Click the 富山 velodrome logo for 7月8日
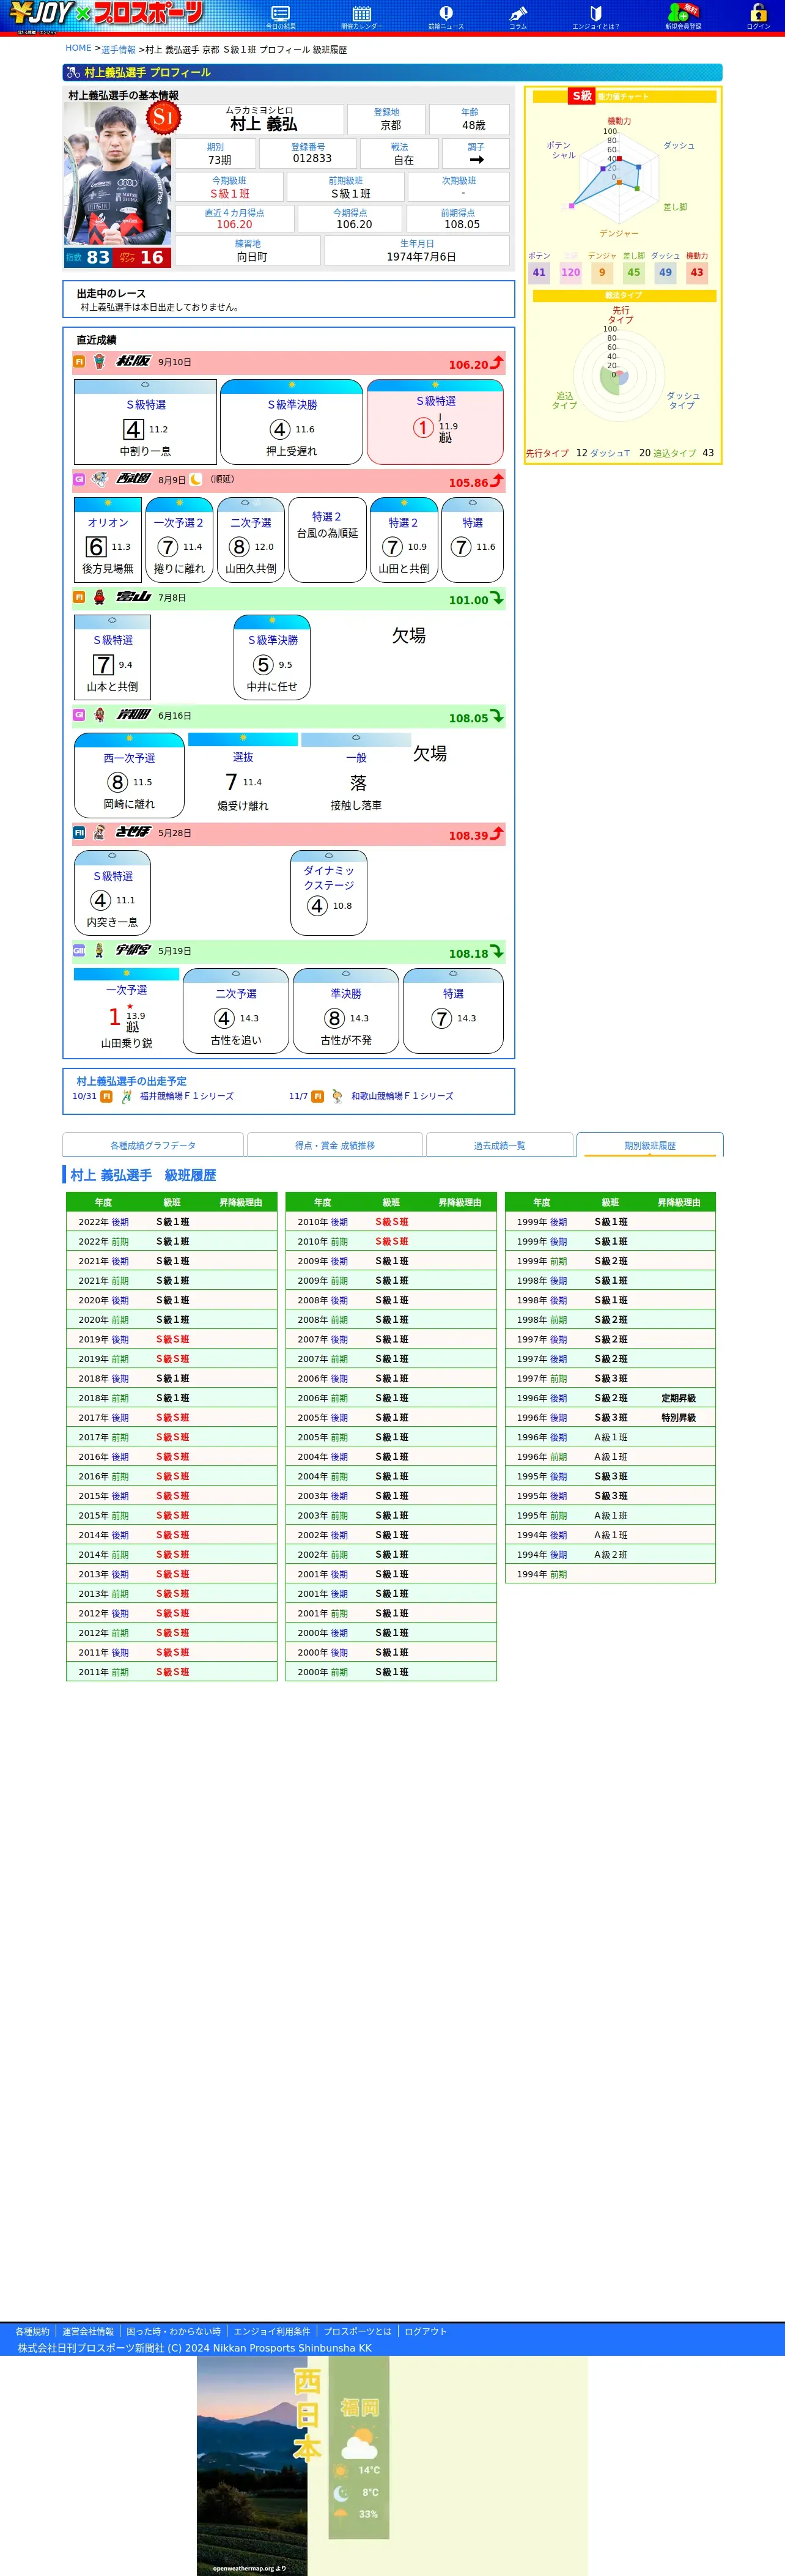Image resolution: width=785 pixels, height=2576 pixels. (133, 597)
